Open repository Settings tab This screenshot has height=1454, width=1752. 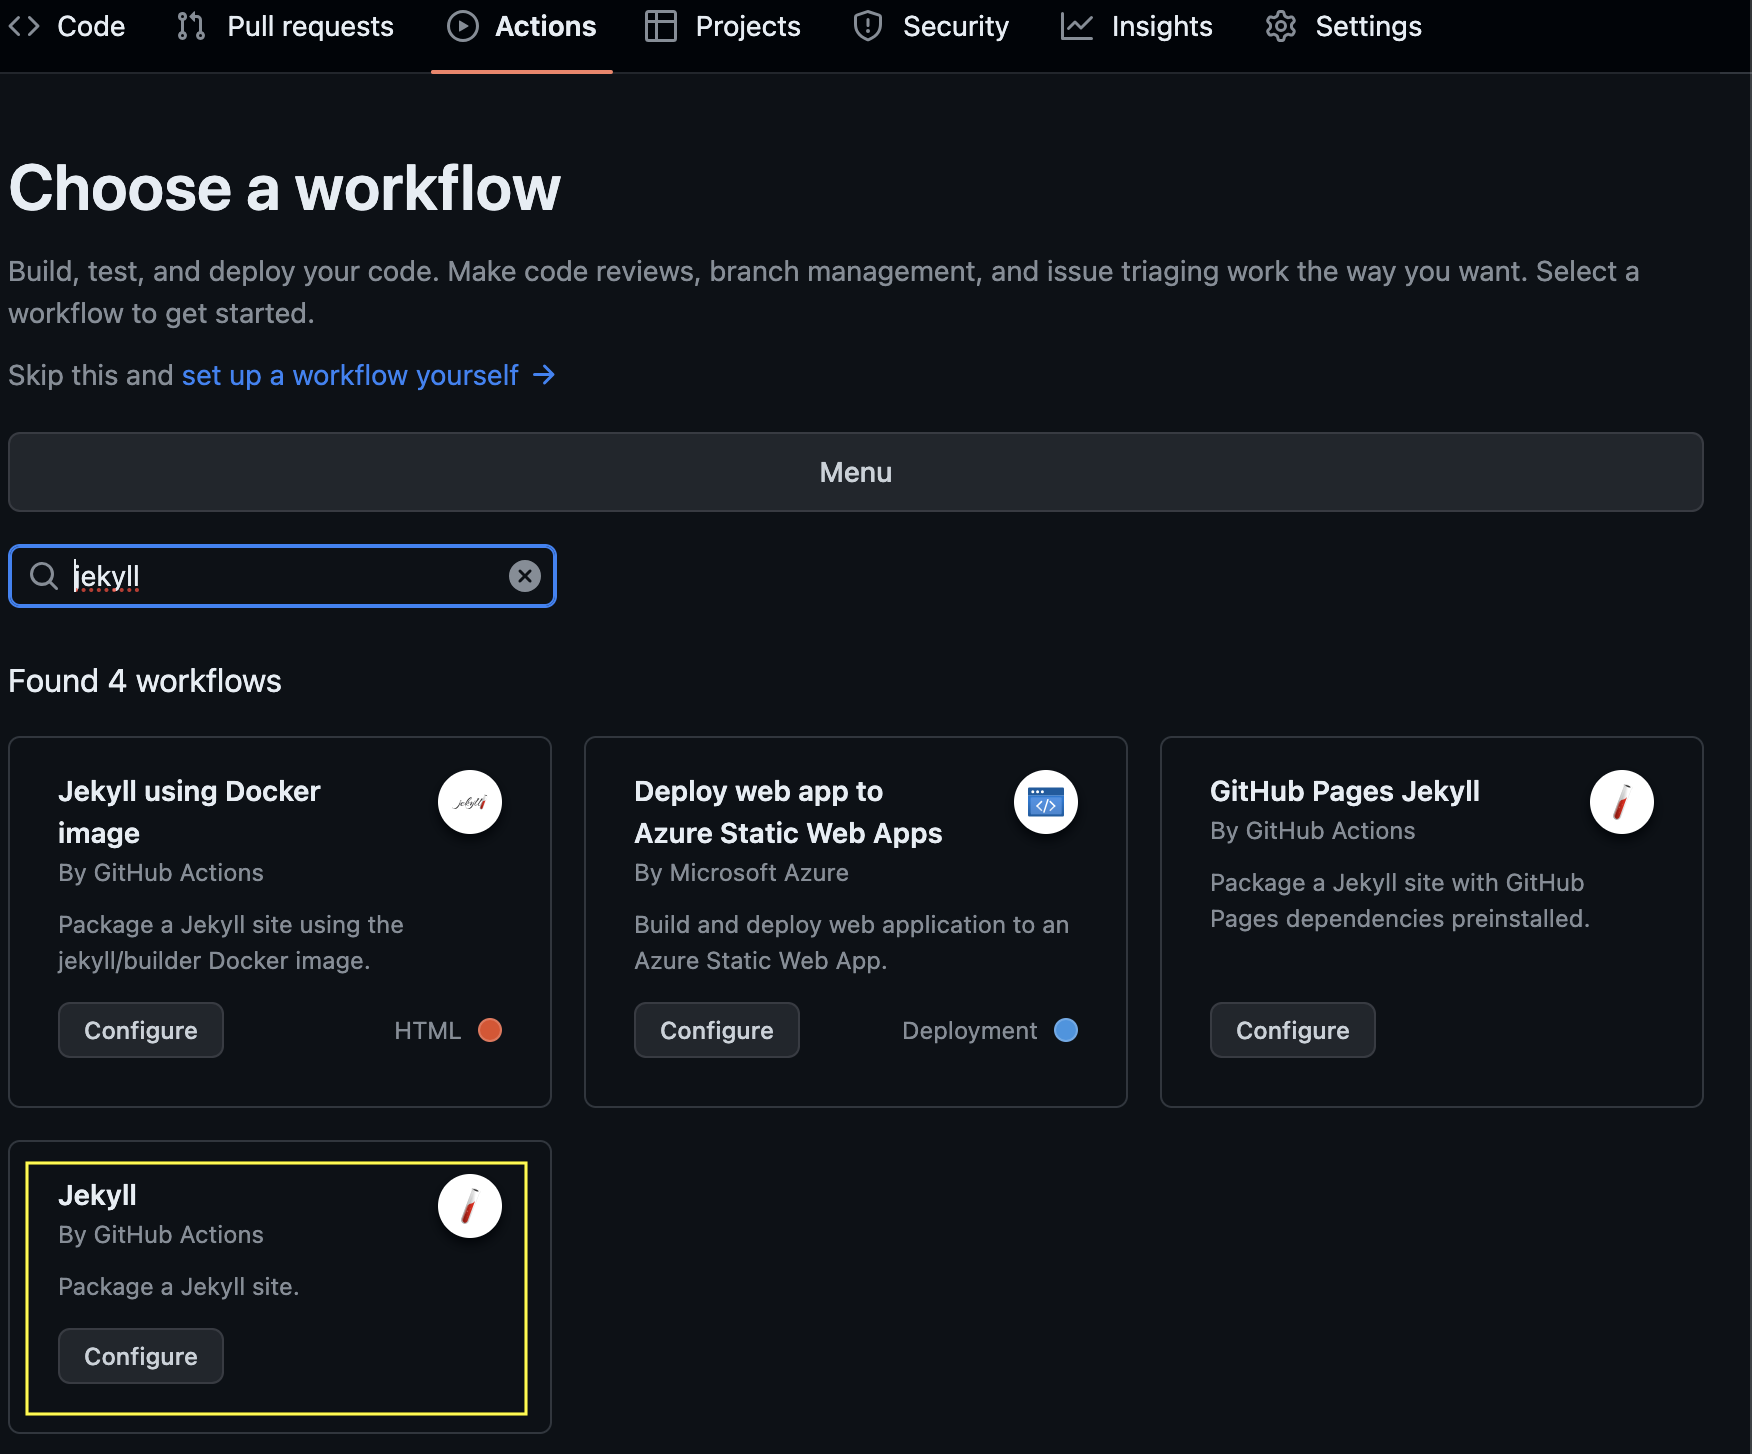[1343, 27]
